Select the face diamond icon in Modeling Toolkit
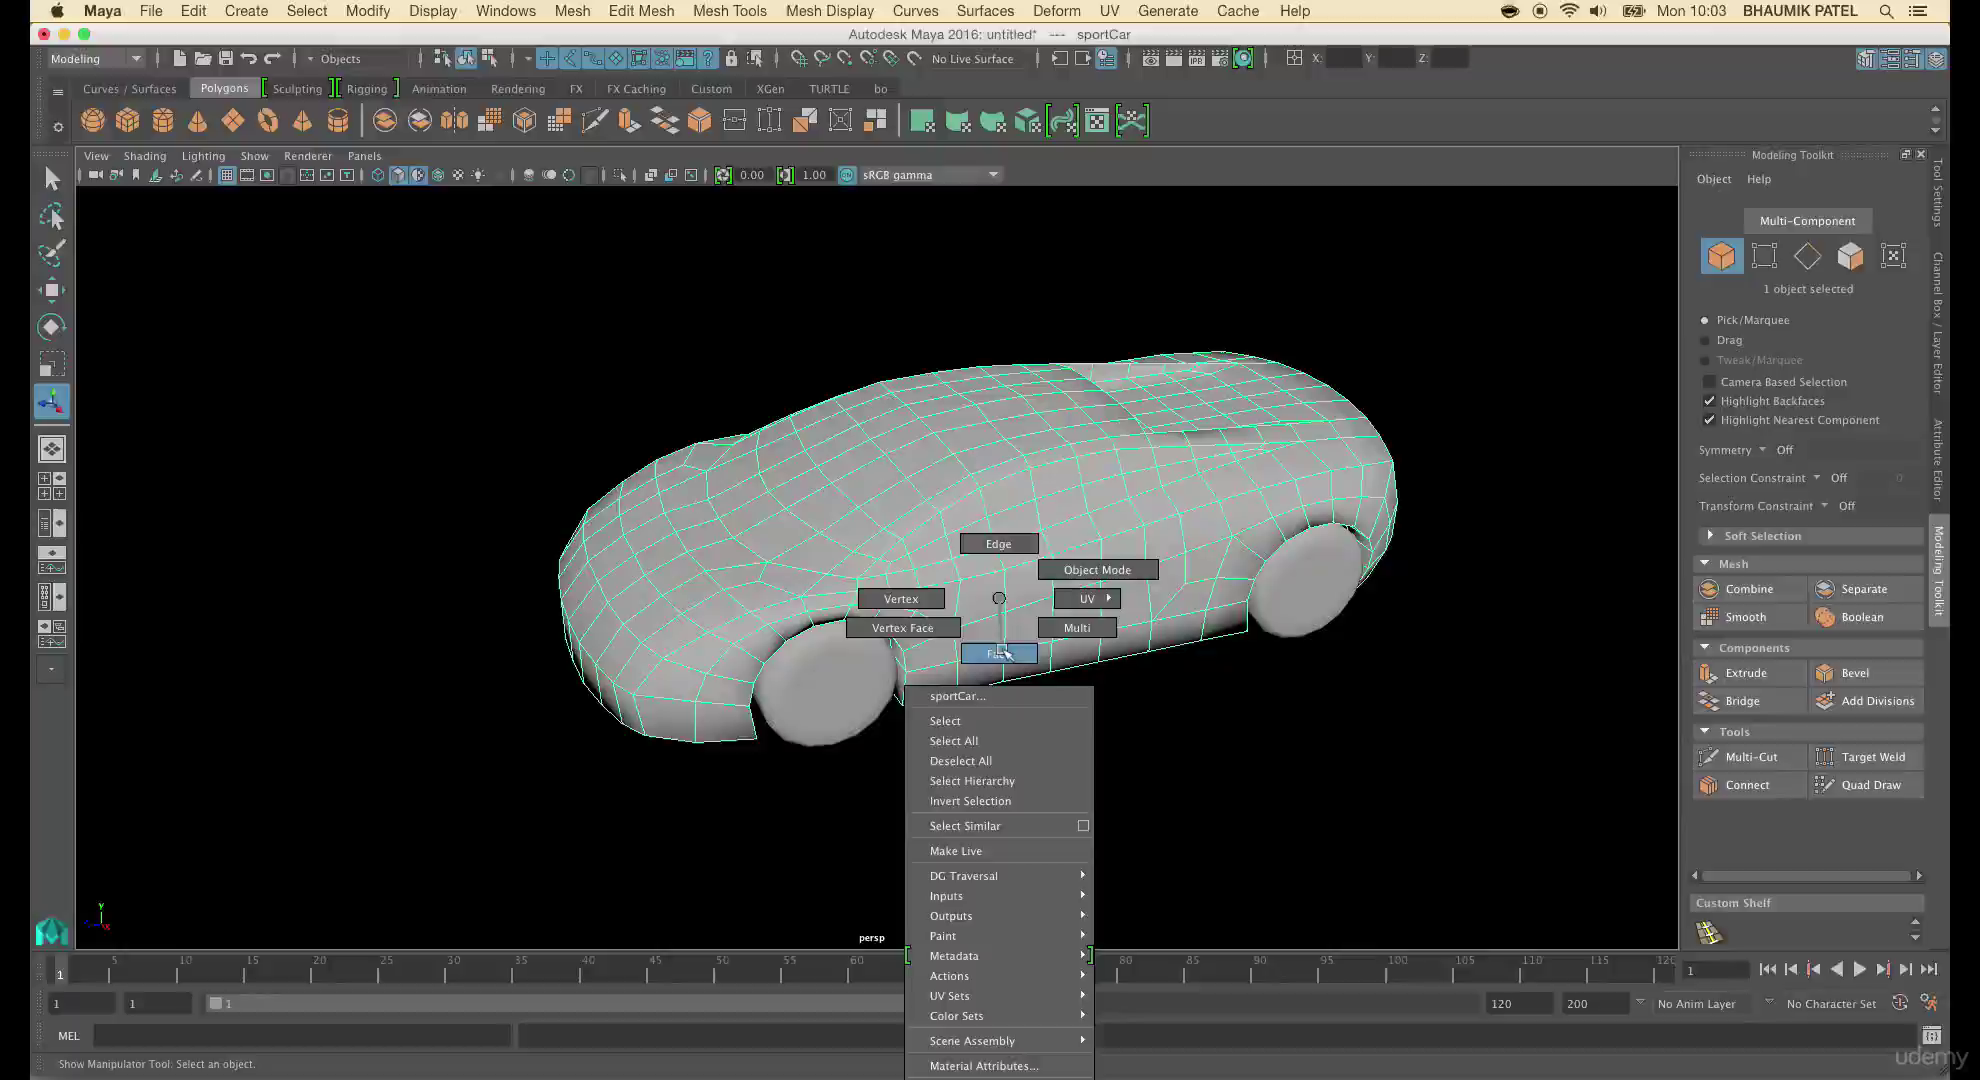1980x1080 pixels. click(1807, 256)
